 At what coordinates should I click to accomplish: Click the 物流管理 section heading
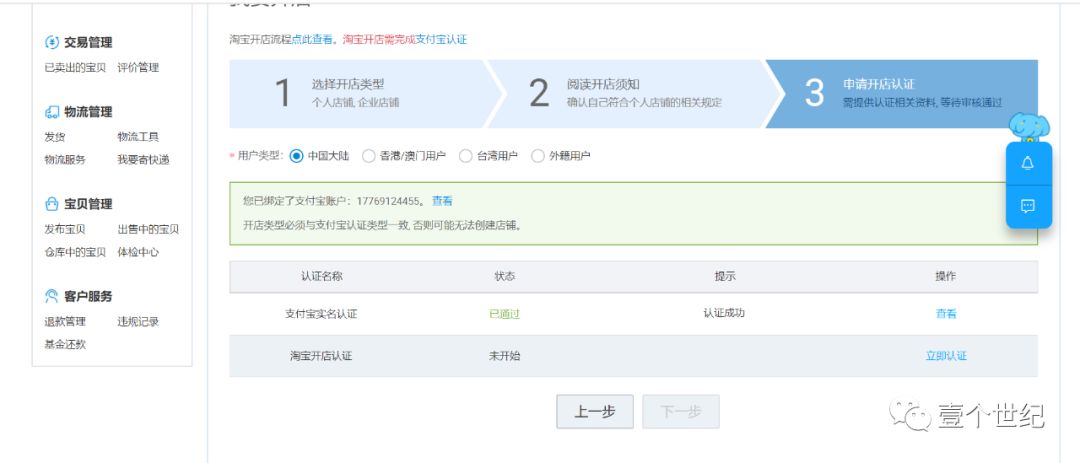click(x=88, y=112)
